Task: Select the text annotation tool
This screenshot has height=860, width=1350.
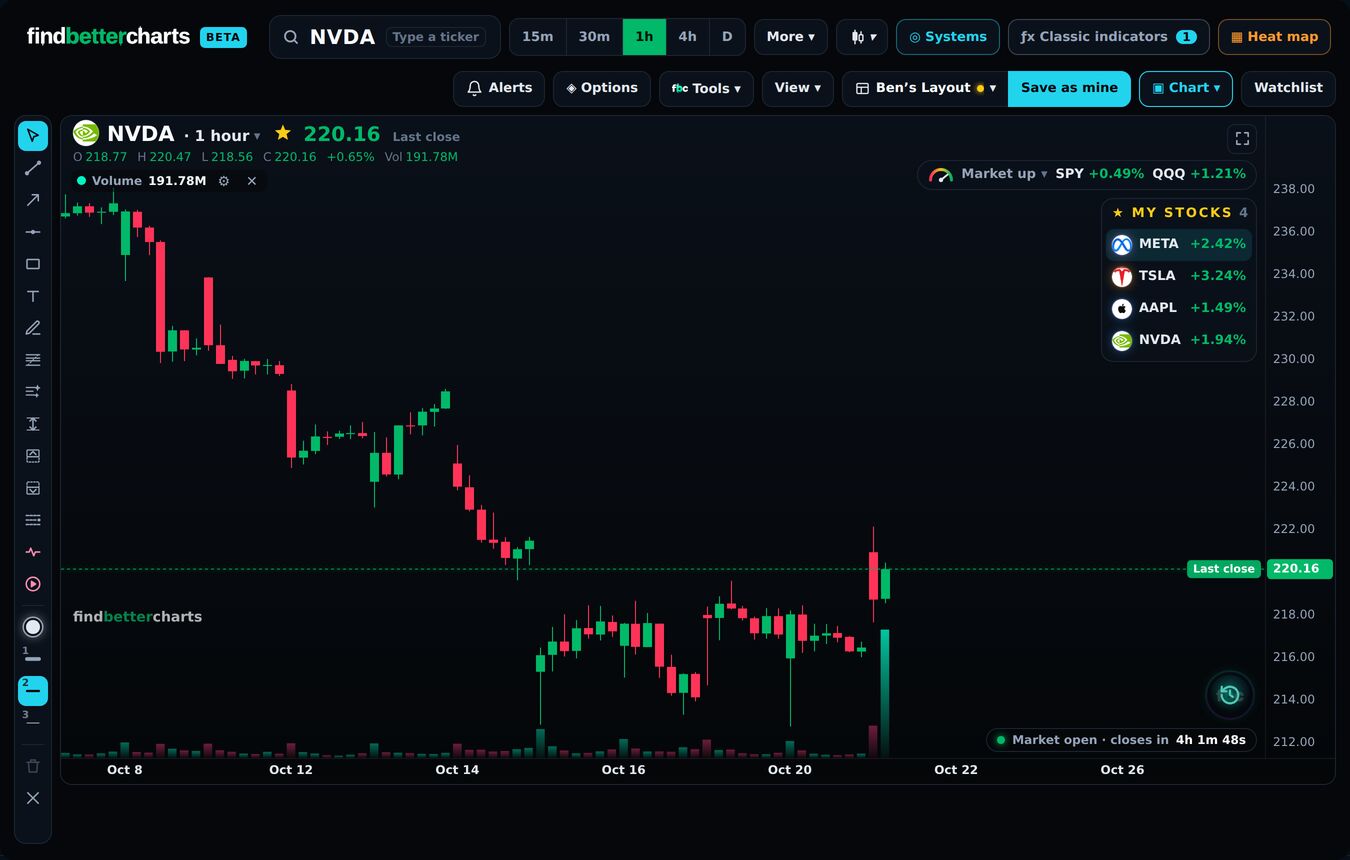Action: (x=33, y=296)
